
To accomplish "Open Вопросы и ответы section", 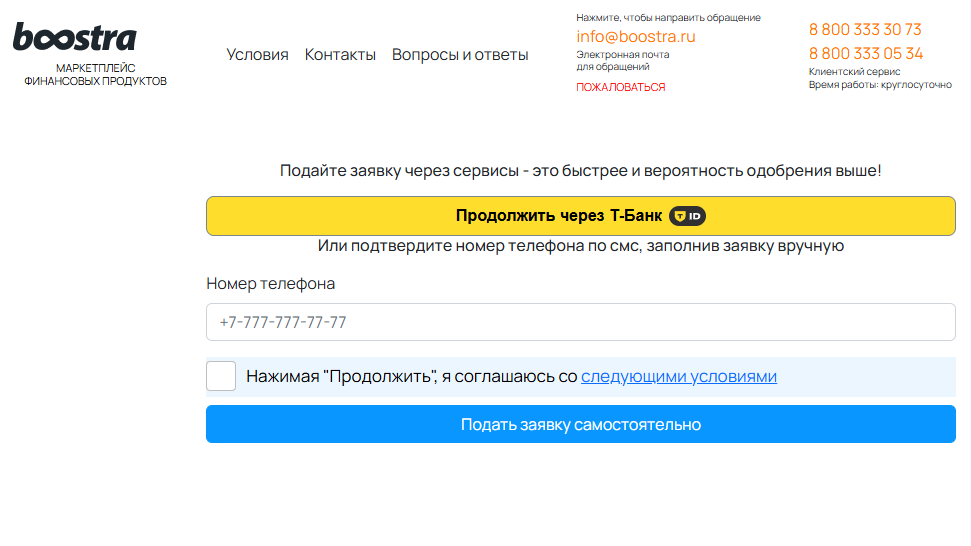I will (460, 55).
